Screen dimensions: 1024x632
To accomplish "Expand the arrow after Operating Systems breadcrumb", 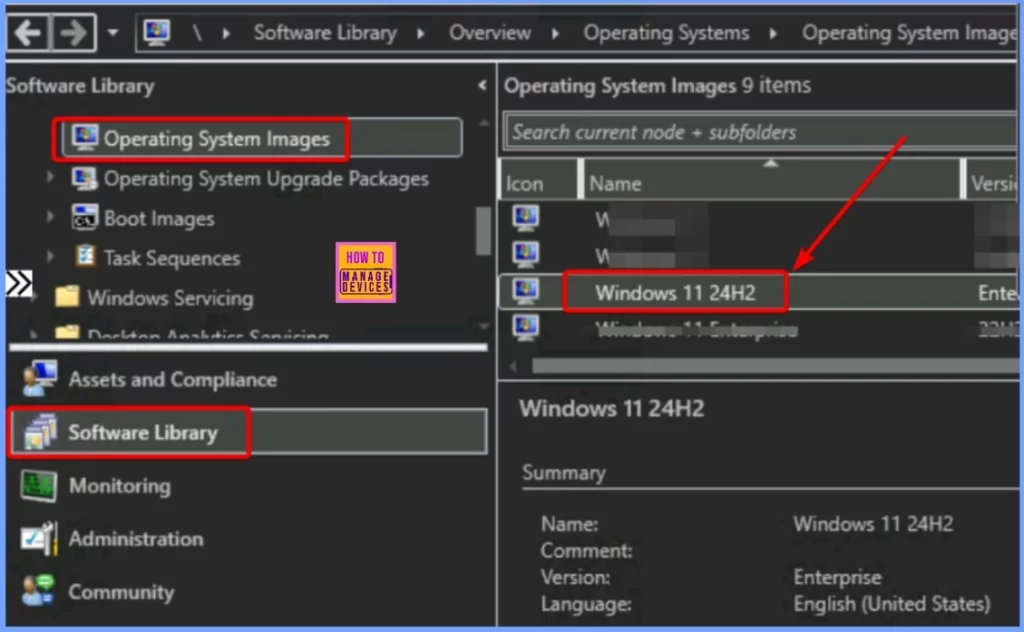I will pos(773,33).
